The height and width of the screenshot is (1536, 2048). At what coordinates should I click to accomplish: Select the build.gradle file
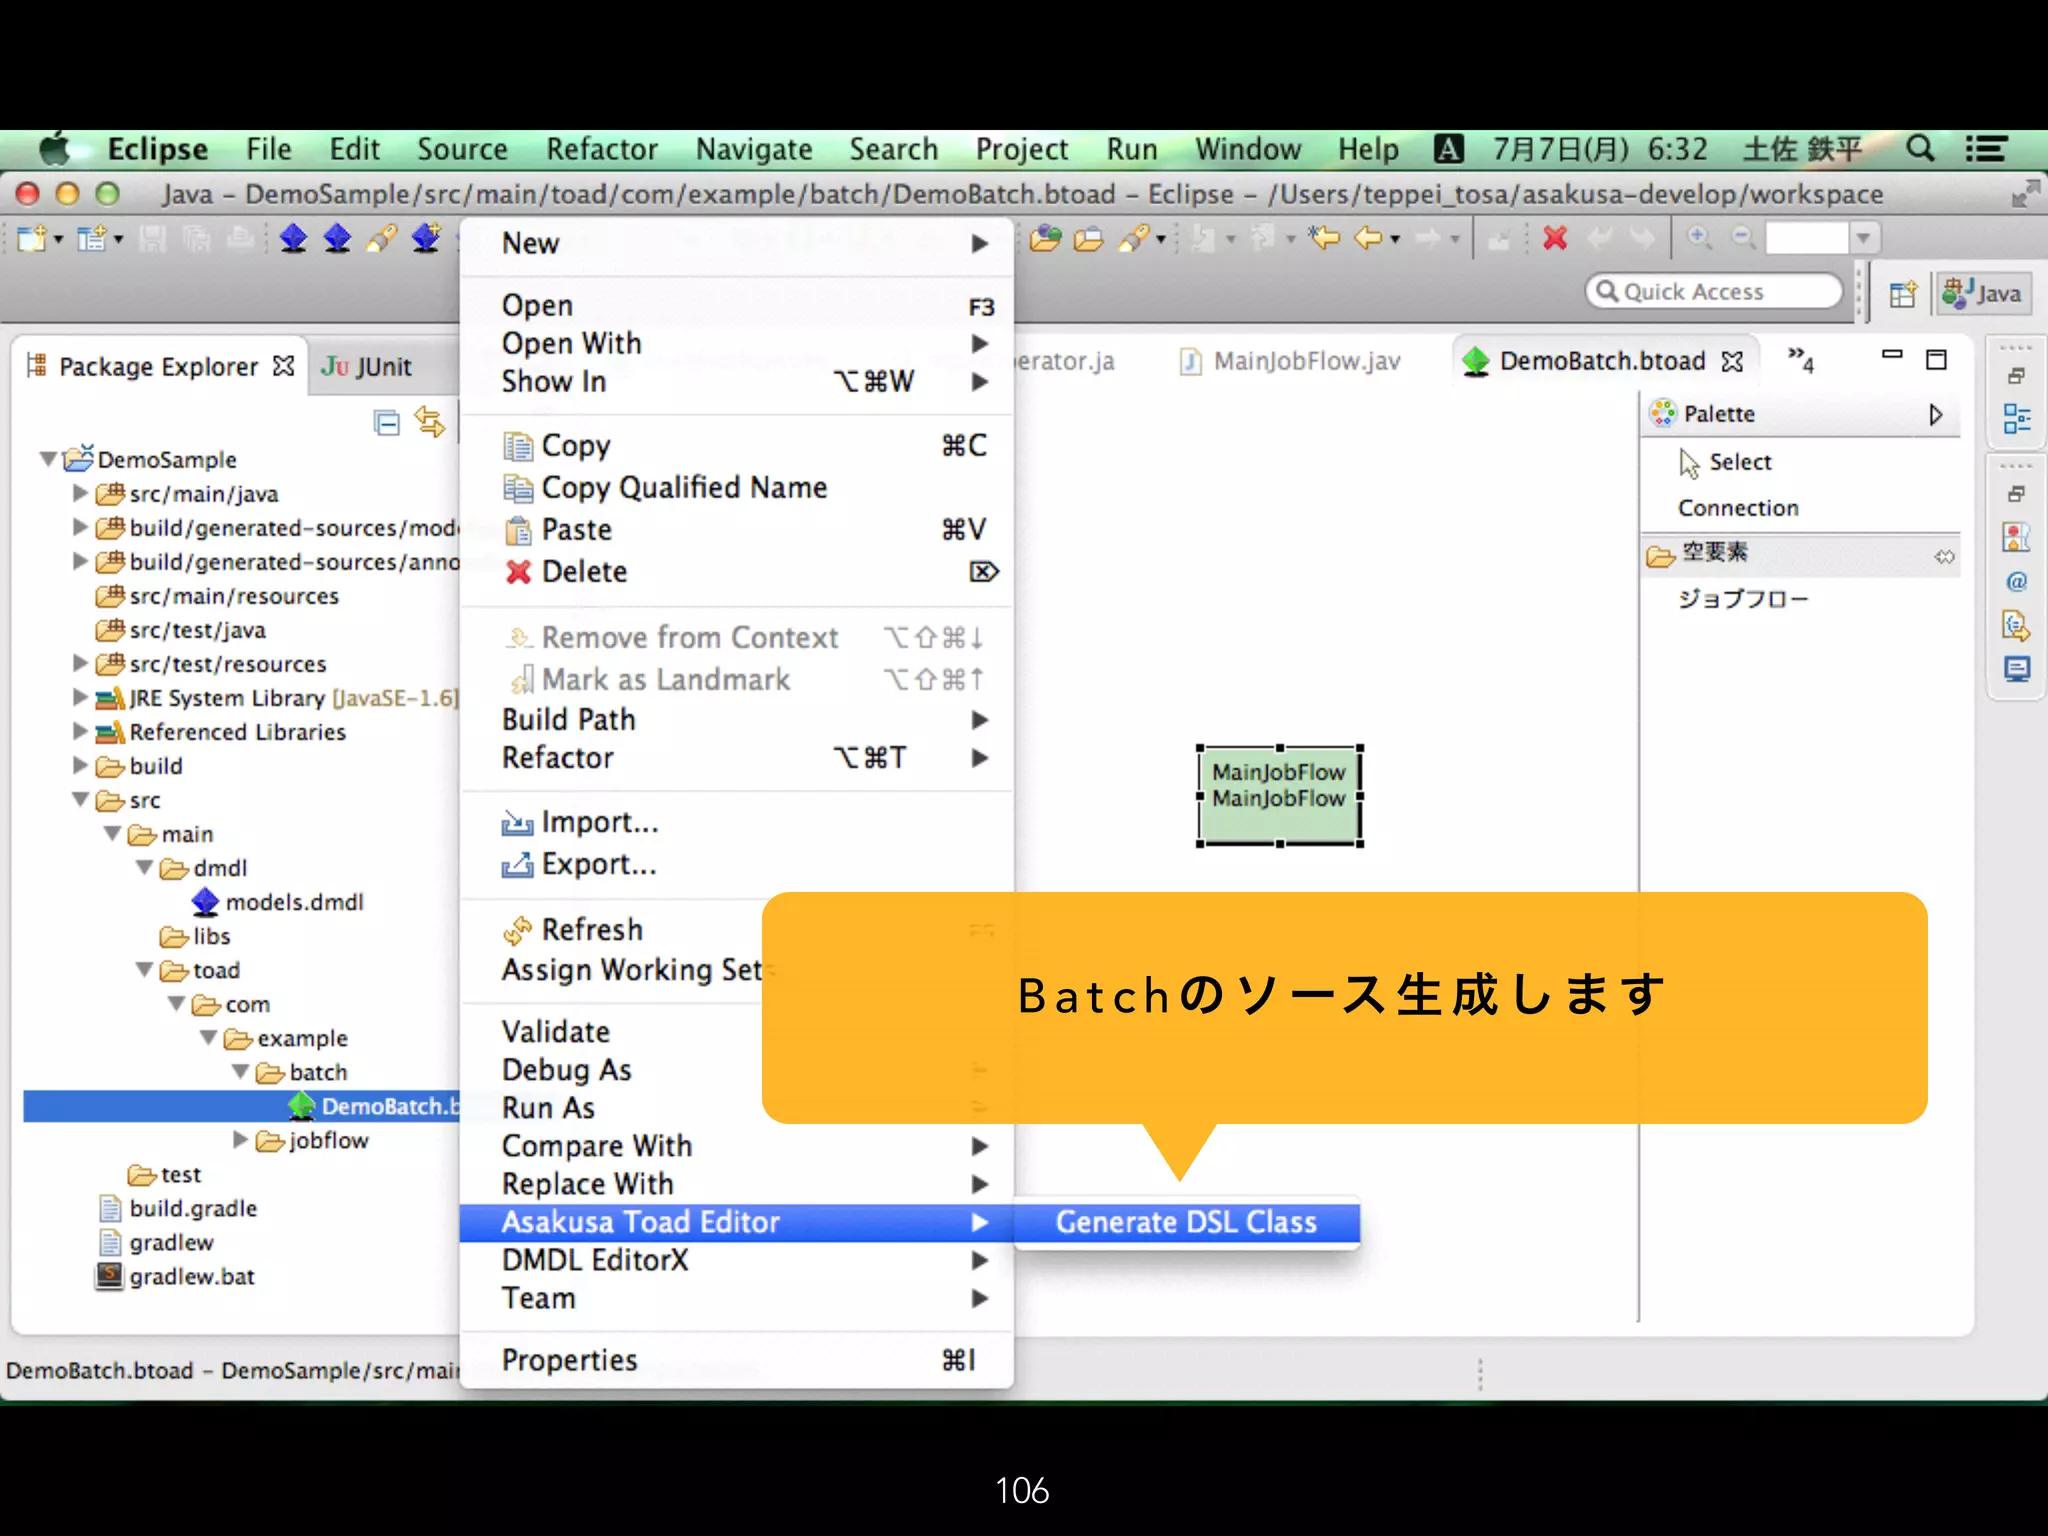tap(178, 1208)
